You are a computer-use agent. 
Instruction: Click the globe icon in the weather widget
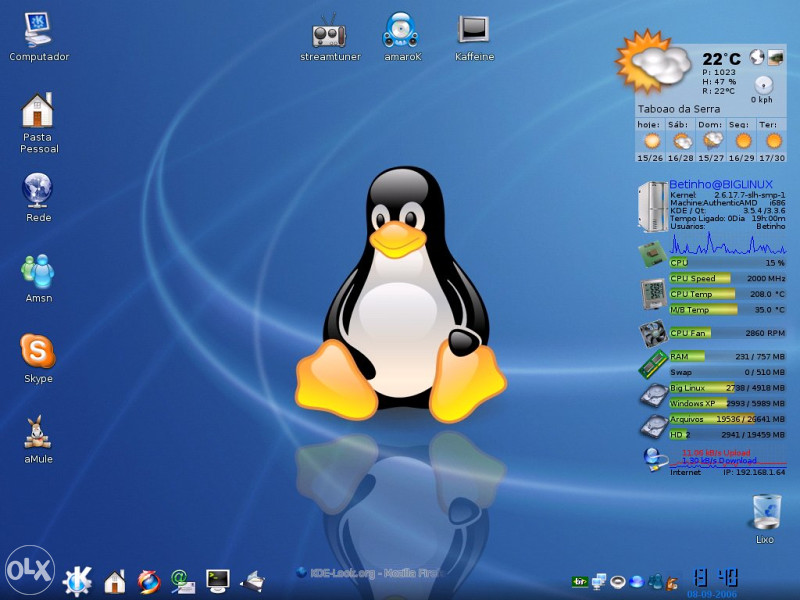757,57
